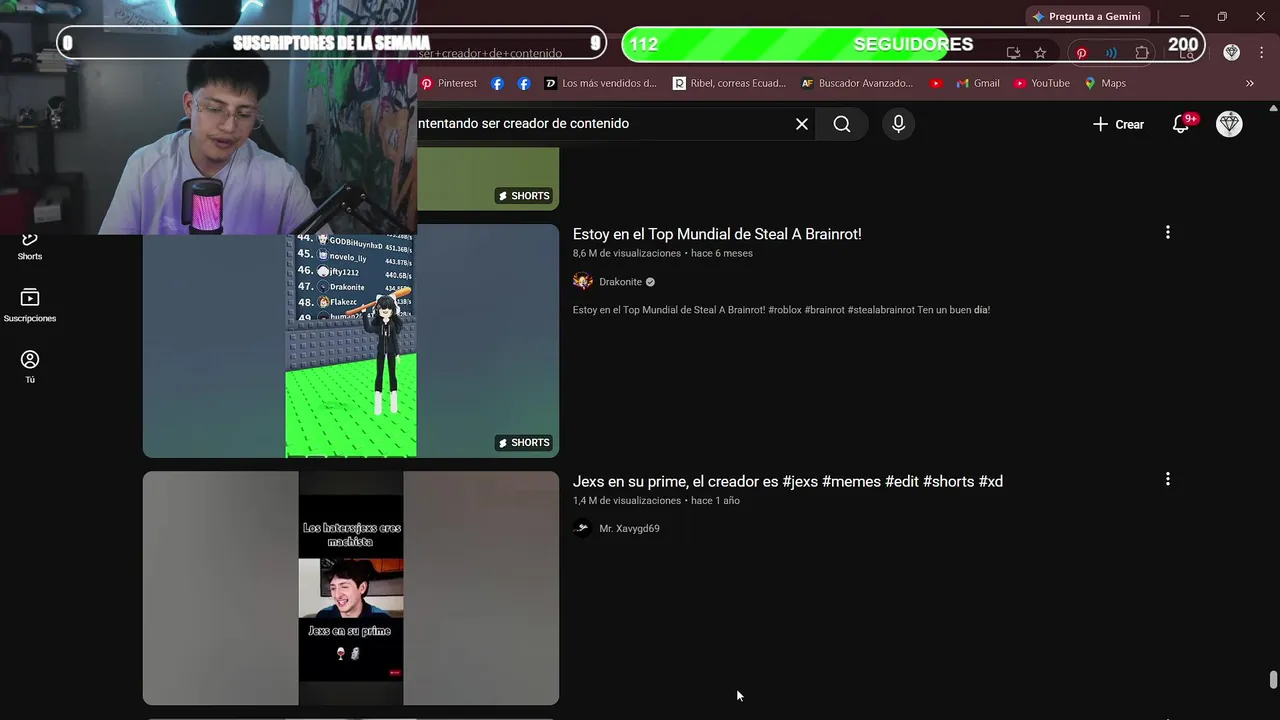
Task: Open Ribel, correas Ecuad... bookmark
Action: coord(729,83)
